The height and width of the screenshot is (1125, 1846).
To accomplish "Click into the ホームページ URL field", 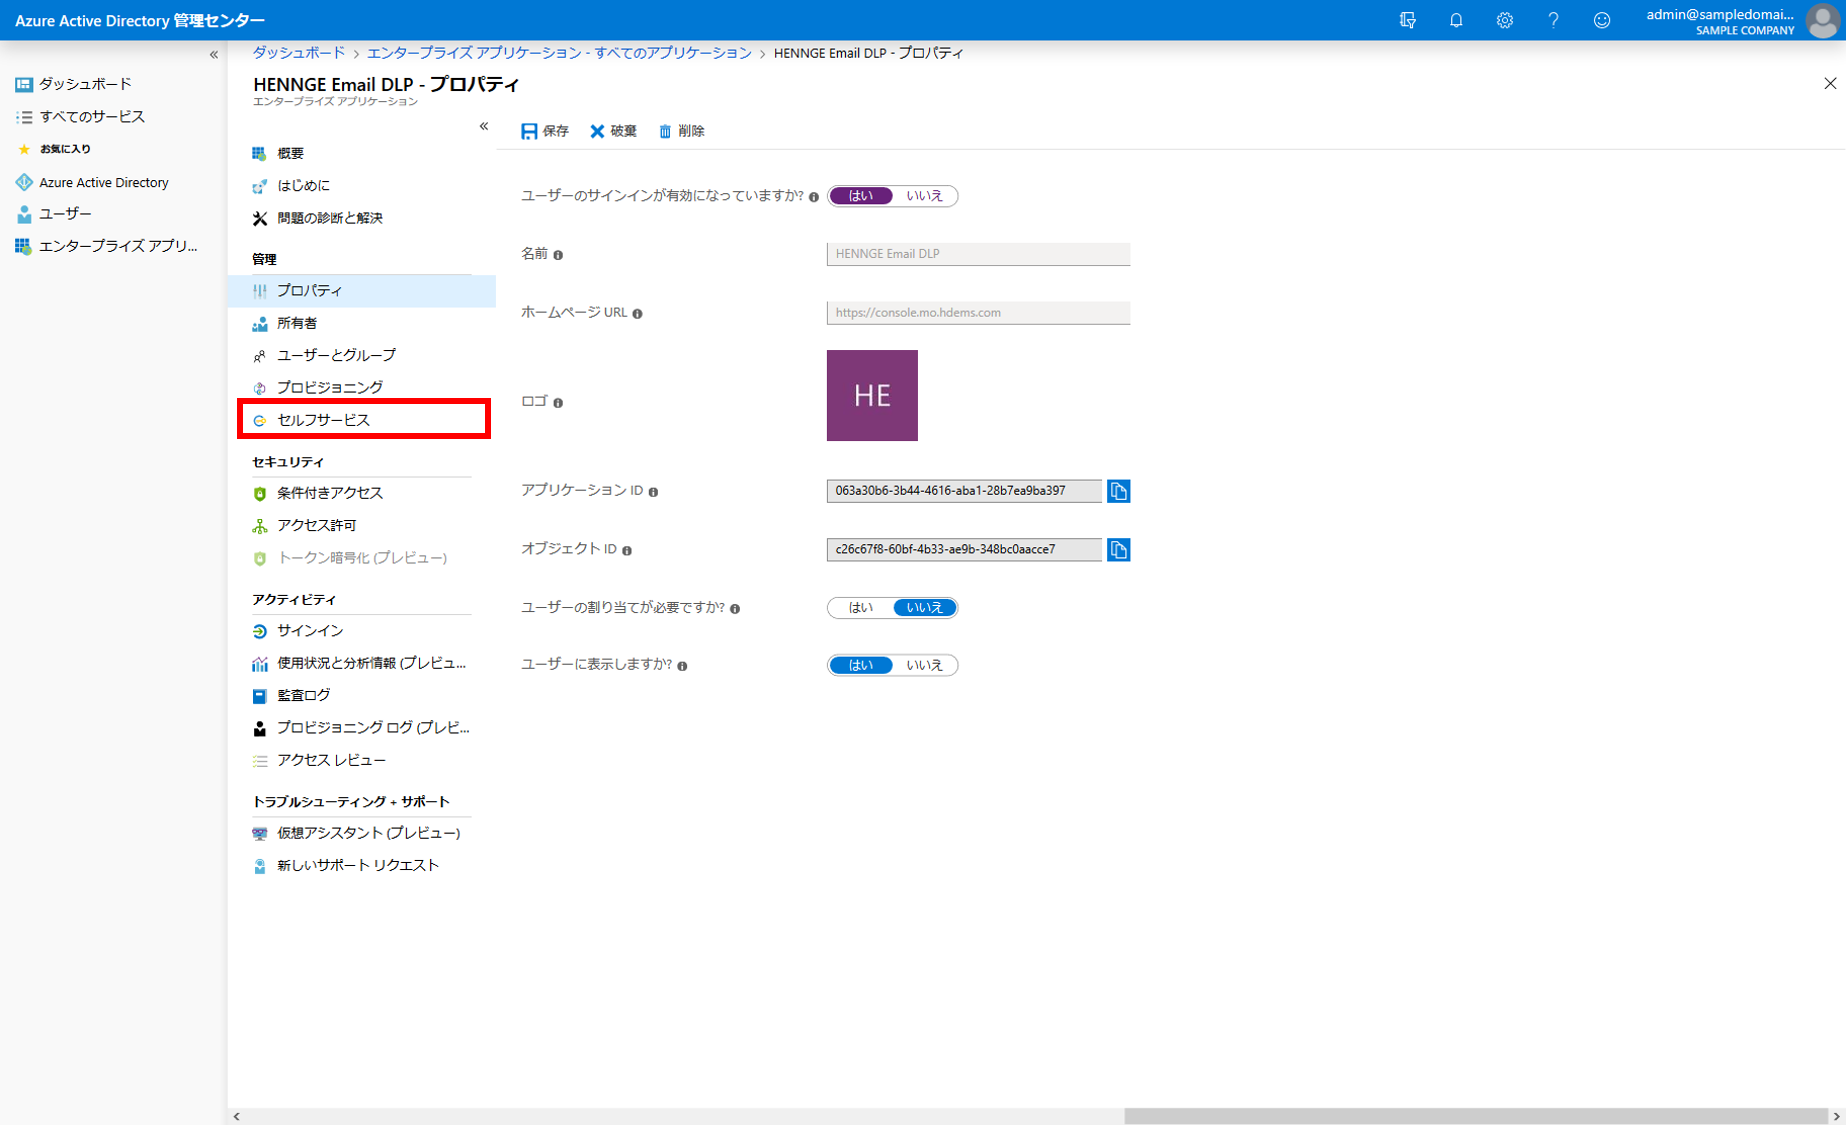I will (978, 313).
